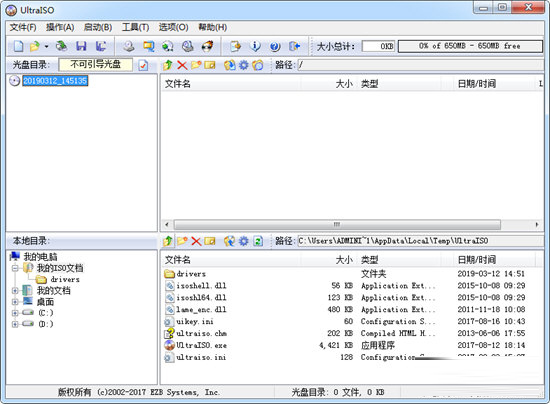Click the Exit door icon
The width and height of the screenshot is (550, 404).
click(x=294, y=46)
